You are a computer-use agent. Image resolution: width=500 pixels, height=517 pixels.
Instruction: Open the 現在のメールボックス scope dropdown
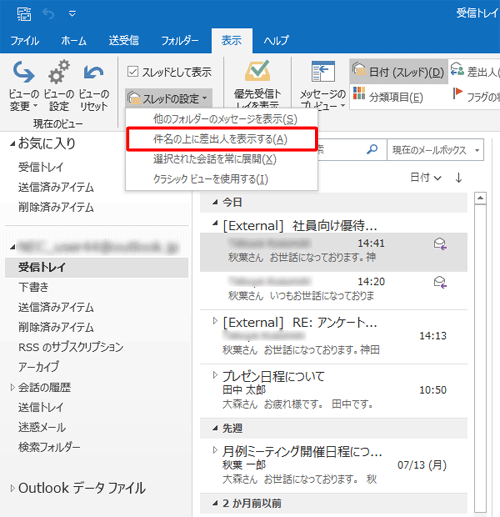click(x=435, y=150)
